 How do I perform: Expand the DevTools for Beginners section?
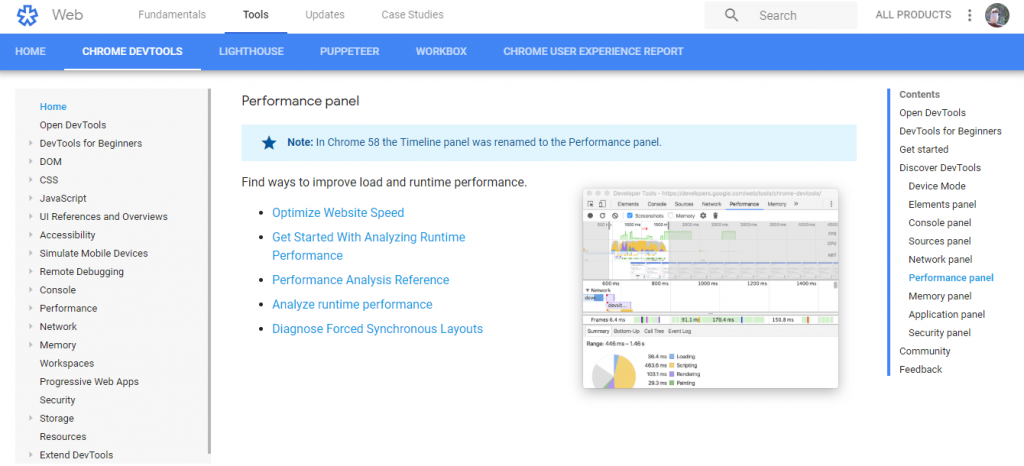(31, 144)
